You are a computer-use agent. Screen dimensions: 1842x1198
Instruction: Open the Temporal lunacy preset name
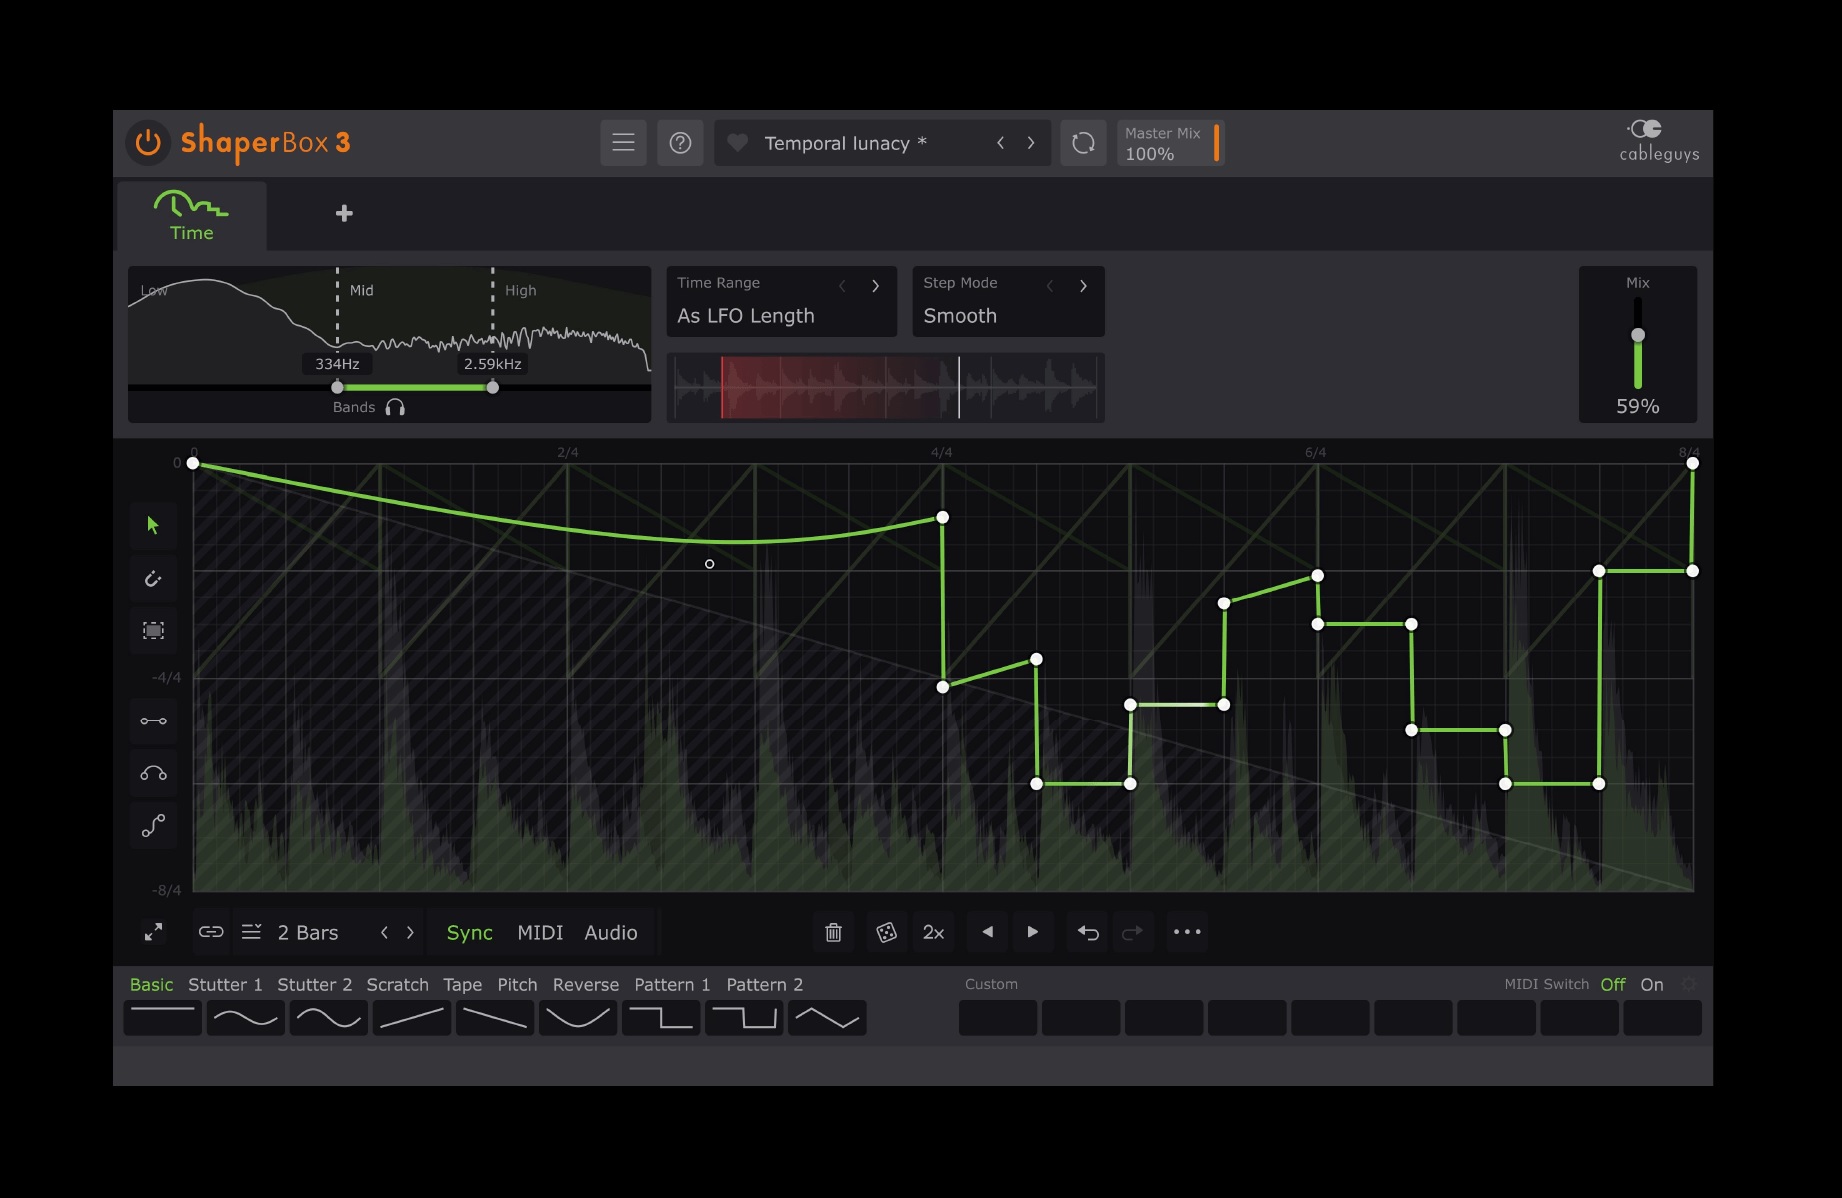845,143
